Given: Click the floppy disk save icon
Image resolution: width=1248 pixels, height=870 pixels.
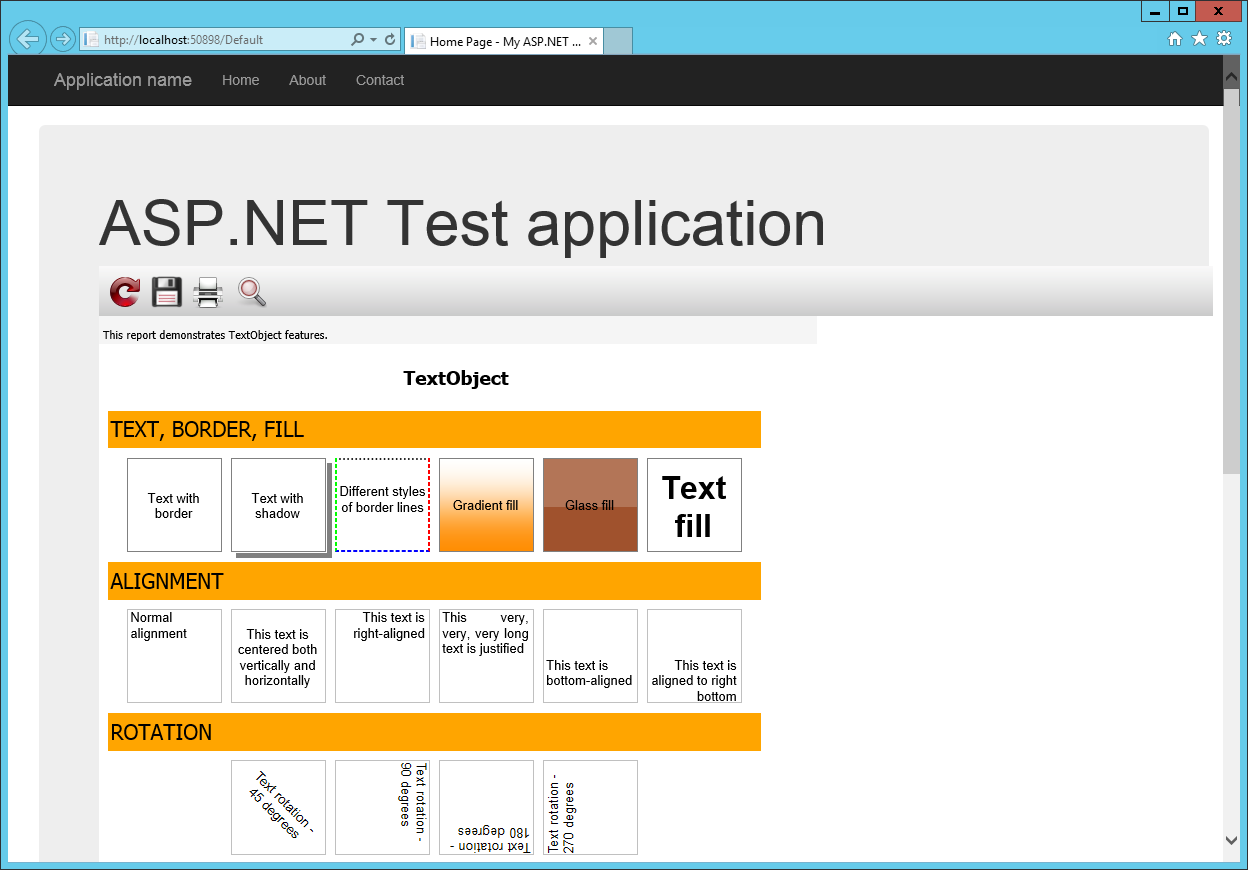Looking at the screenshot, I should [x=167, y=292].
